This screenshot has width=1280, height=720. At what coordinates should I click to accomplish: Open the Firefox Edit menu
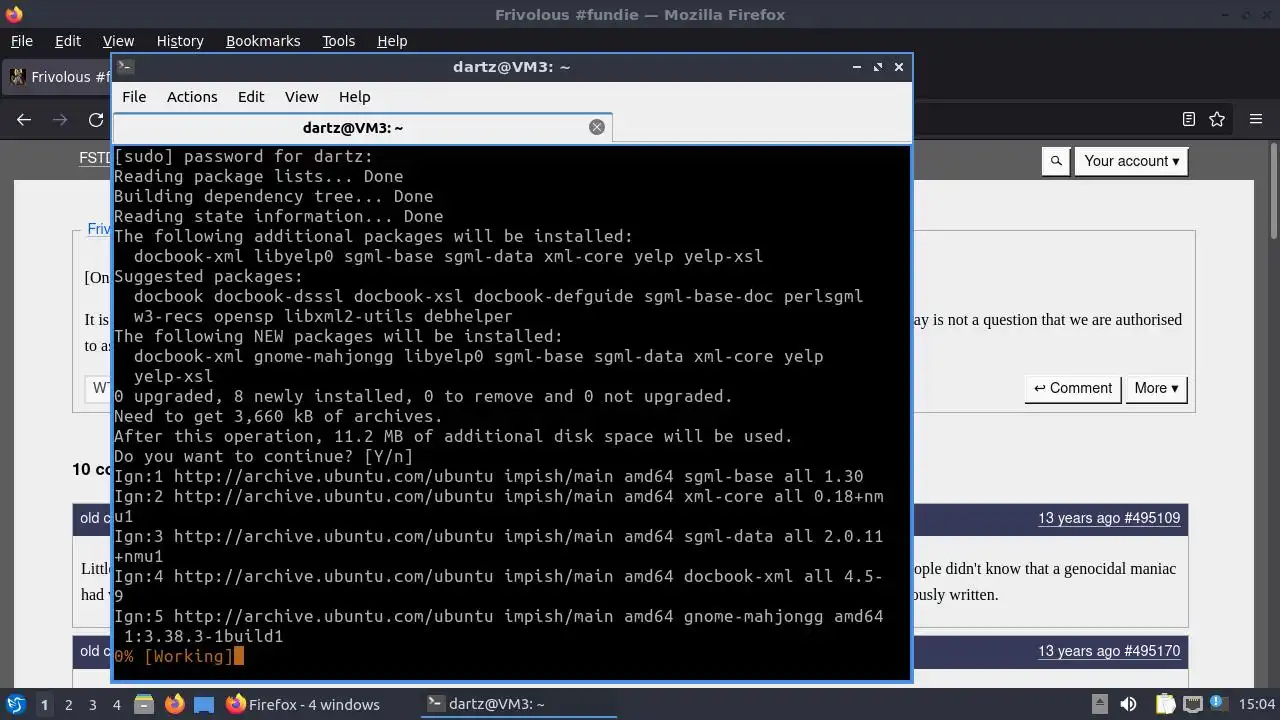click(68, 41)
